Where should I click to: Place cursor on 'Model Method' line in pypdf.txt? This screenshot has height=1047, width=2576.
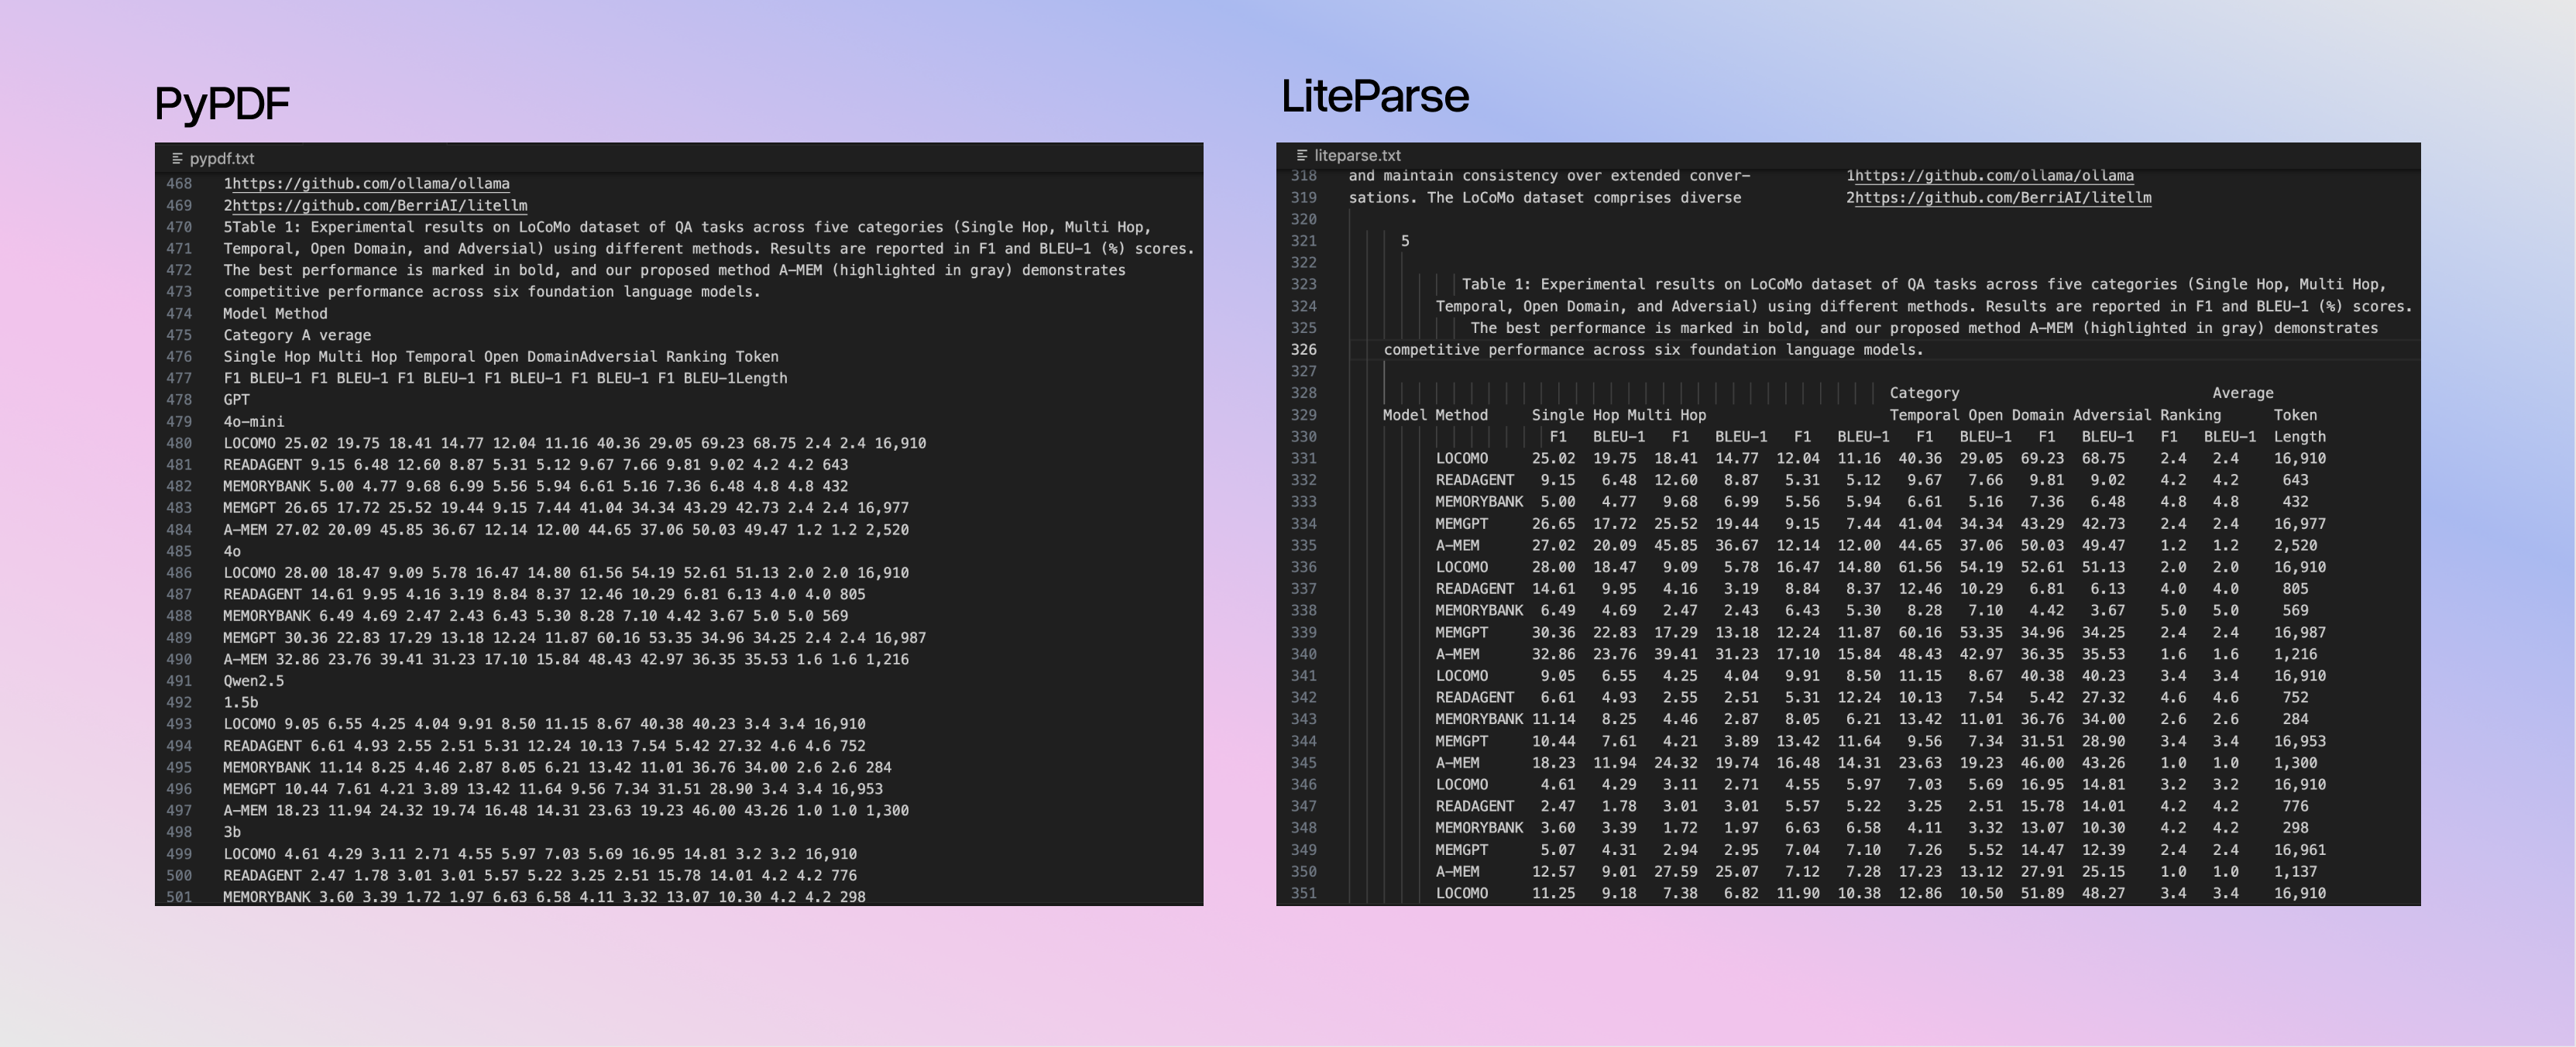click(275, 314)
